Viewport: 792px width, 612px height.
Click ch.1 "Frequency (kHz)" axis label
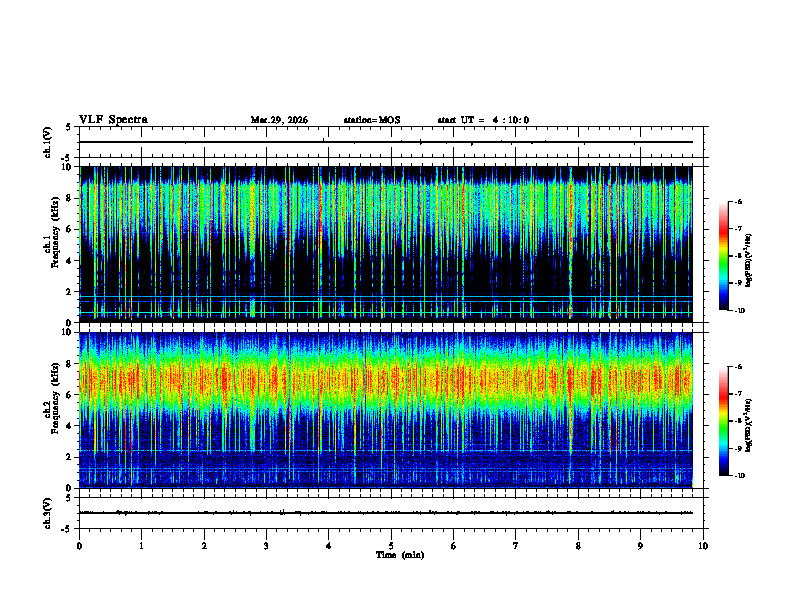click(55, 232)
